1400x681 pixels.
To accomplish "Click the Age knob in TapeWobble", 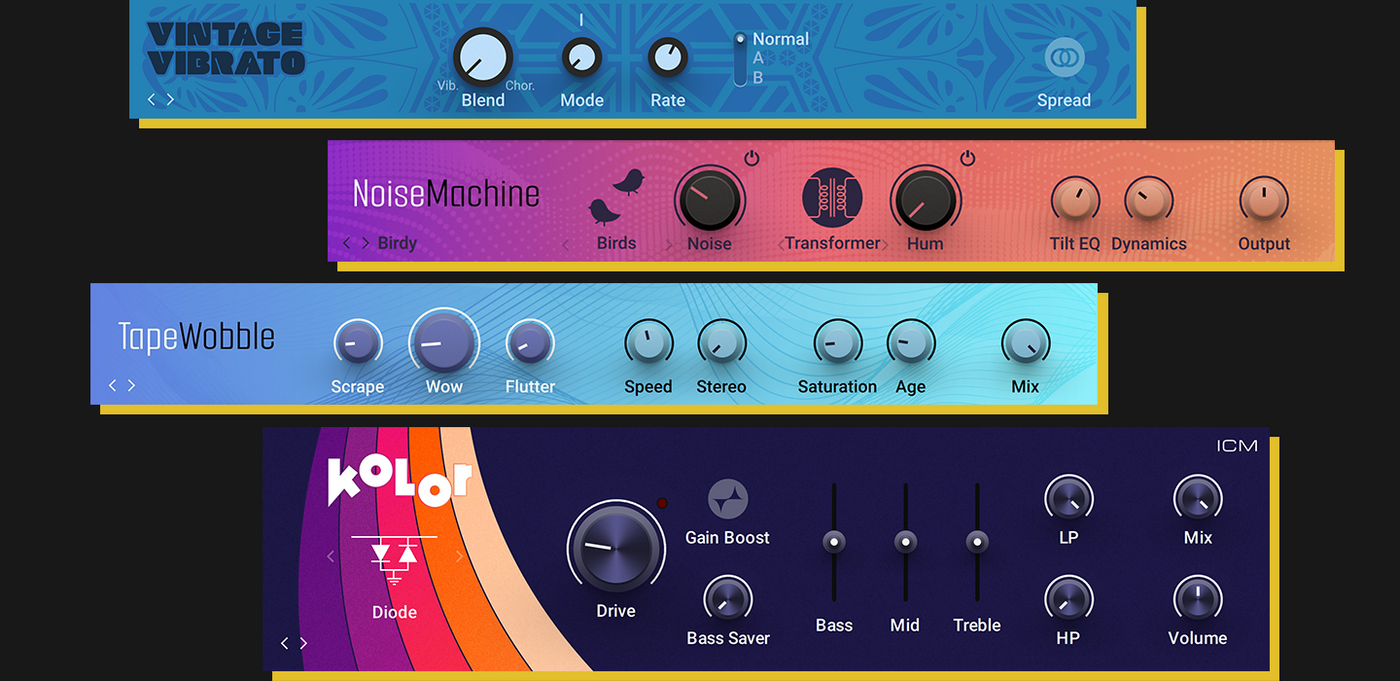I will [x=910, y=344].
